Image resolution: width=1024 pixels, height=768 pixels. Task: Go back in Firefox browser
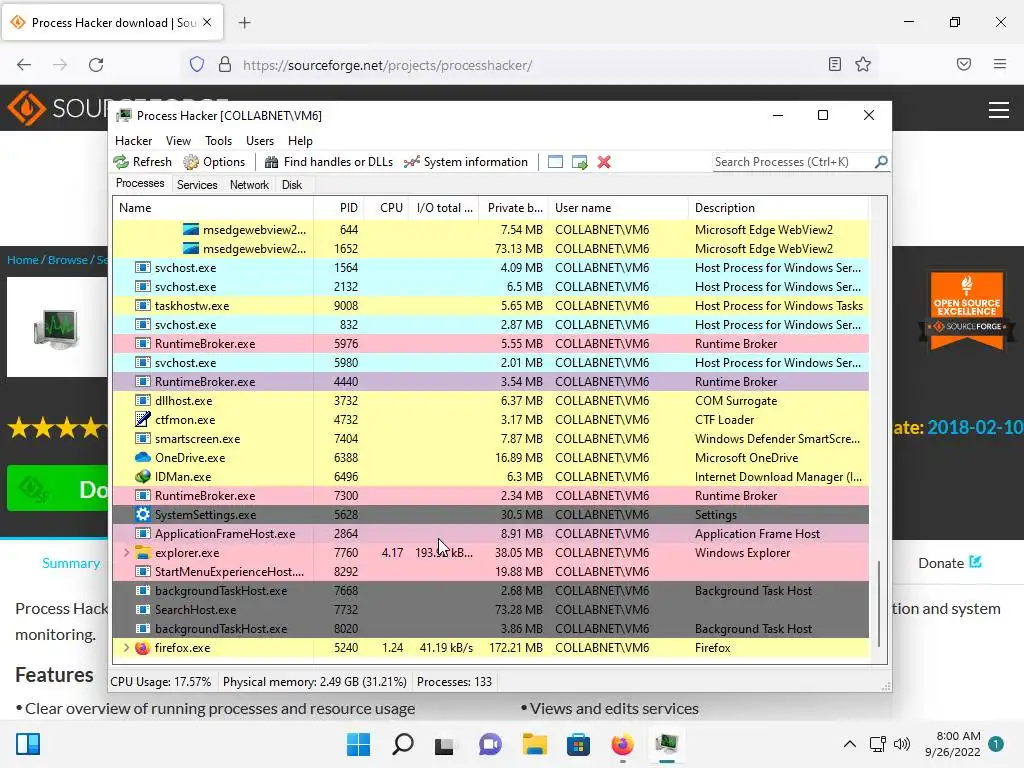coord(24,65)
